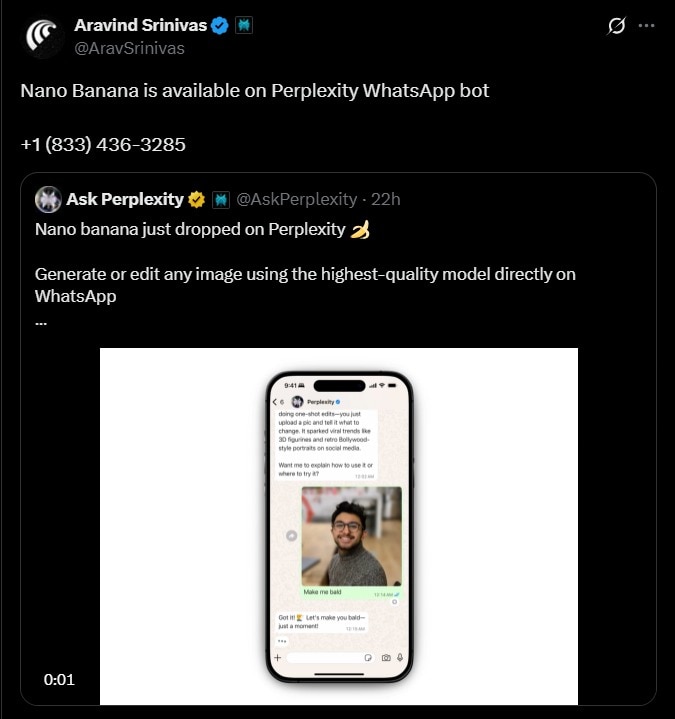Image resolution: width=675 pixels, height=719 pixels.
Task: Click the @AravSrinivas handle
Action: 129,48
